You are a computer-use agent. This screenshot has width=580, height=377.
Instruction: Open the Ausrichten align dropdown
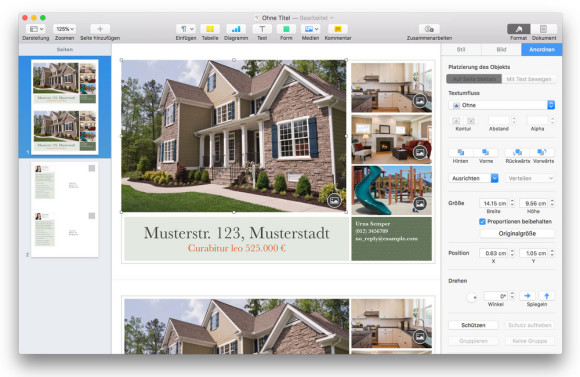coord(473,178)
